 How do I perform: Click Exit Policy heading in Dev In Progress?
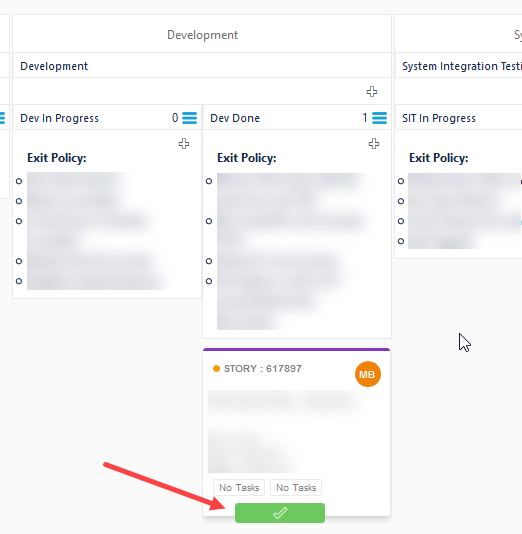[x=57, y=158]
